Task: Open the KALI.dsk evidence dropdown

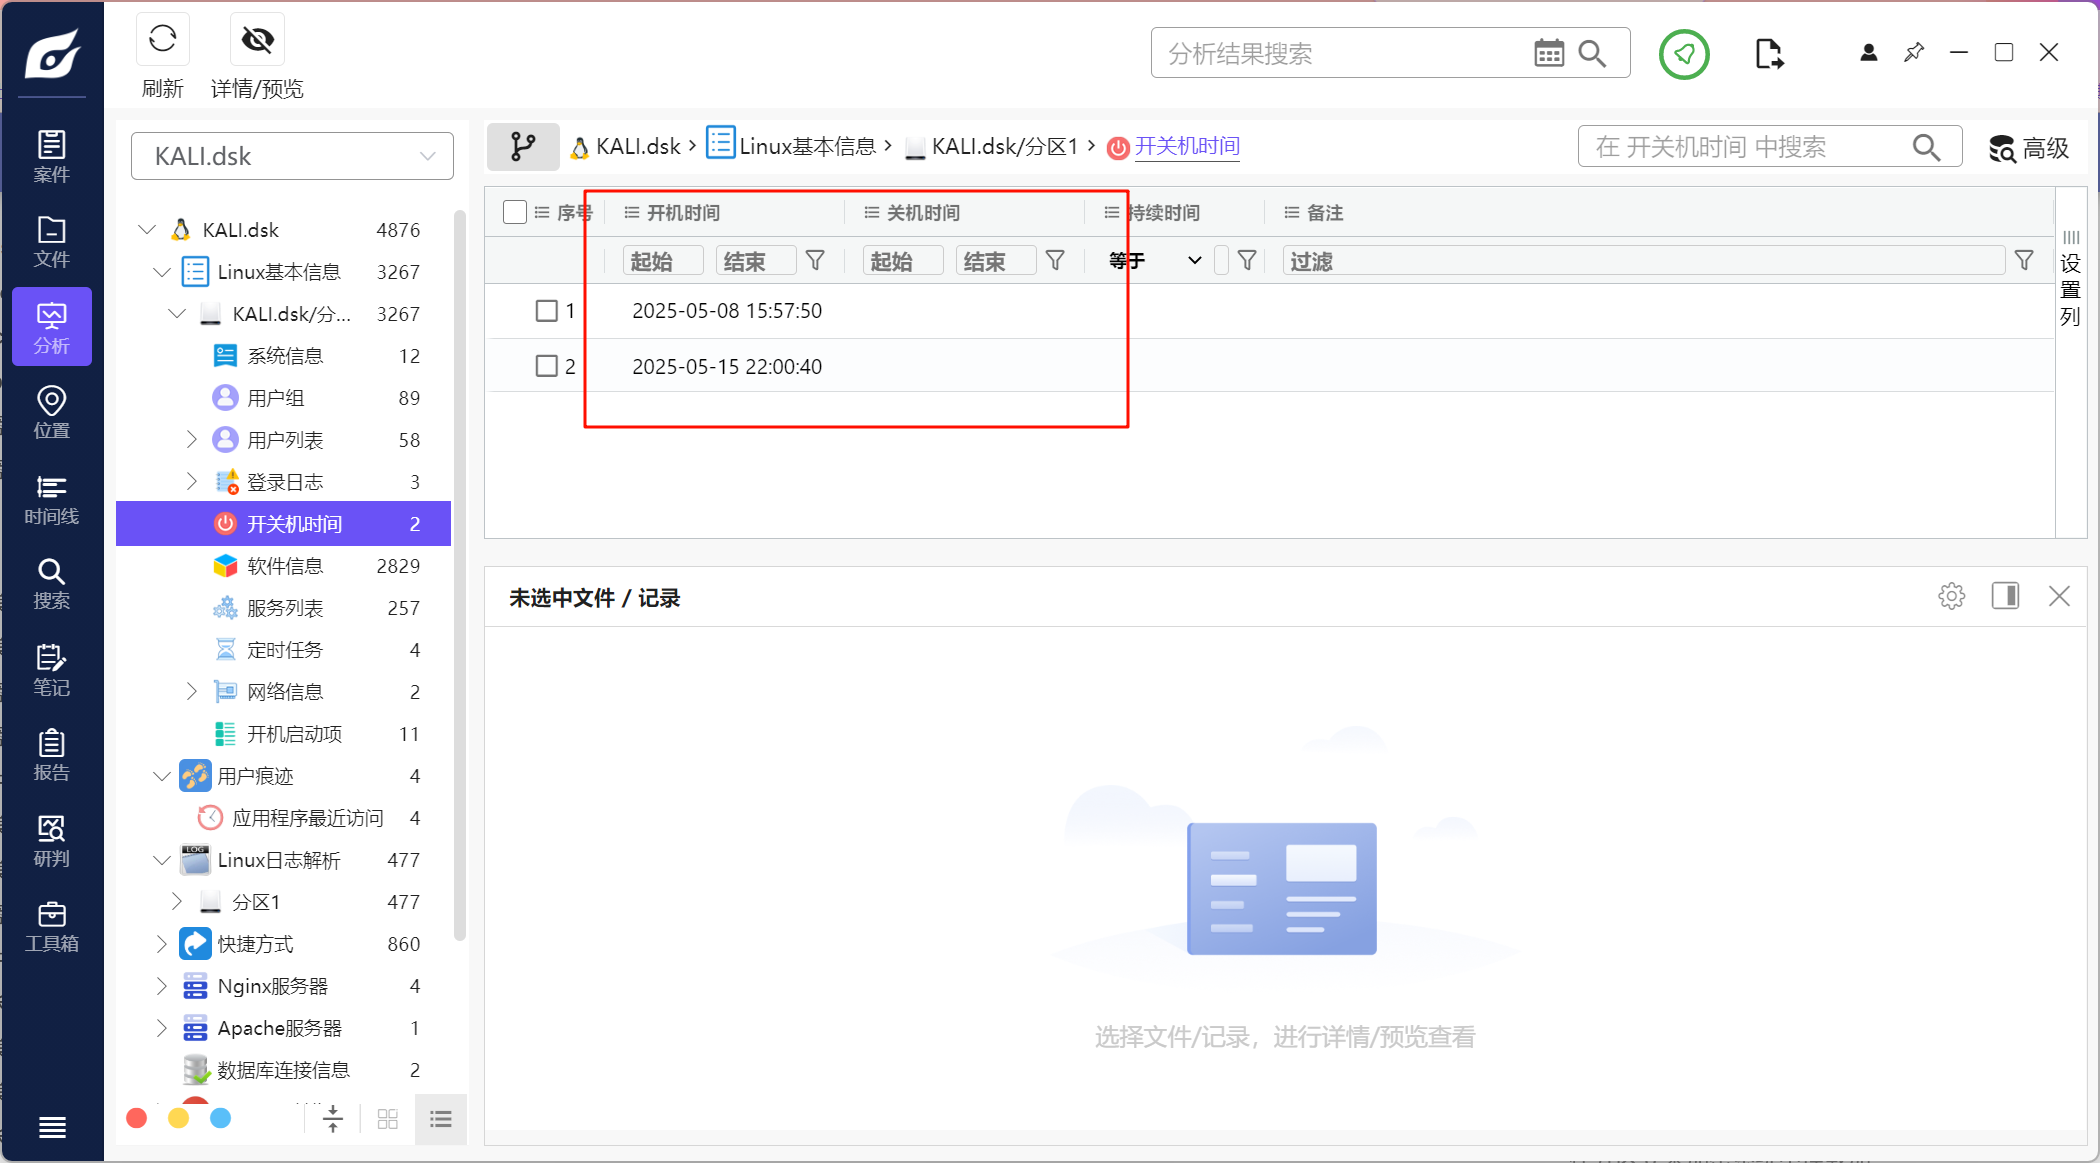Action: tap(292, 156)
